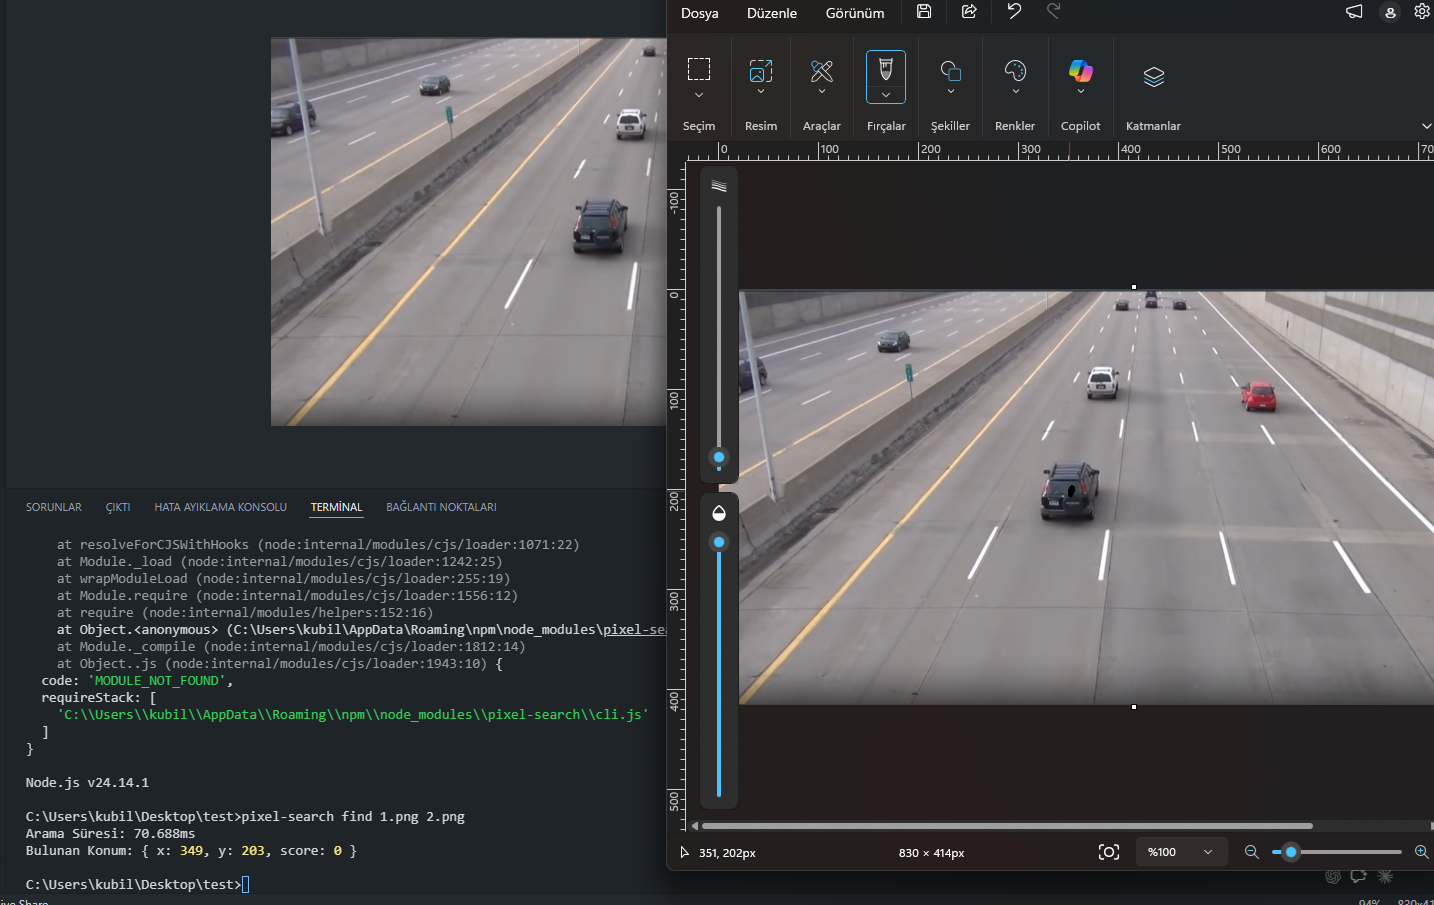This screenshot has height=905, width=1434.
Task: Collapse the Paint ribbon with the right-edge chevron
Action: (1426, 126)
